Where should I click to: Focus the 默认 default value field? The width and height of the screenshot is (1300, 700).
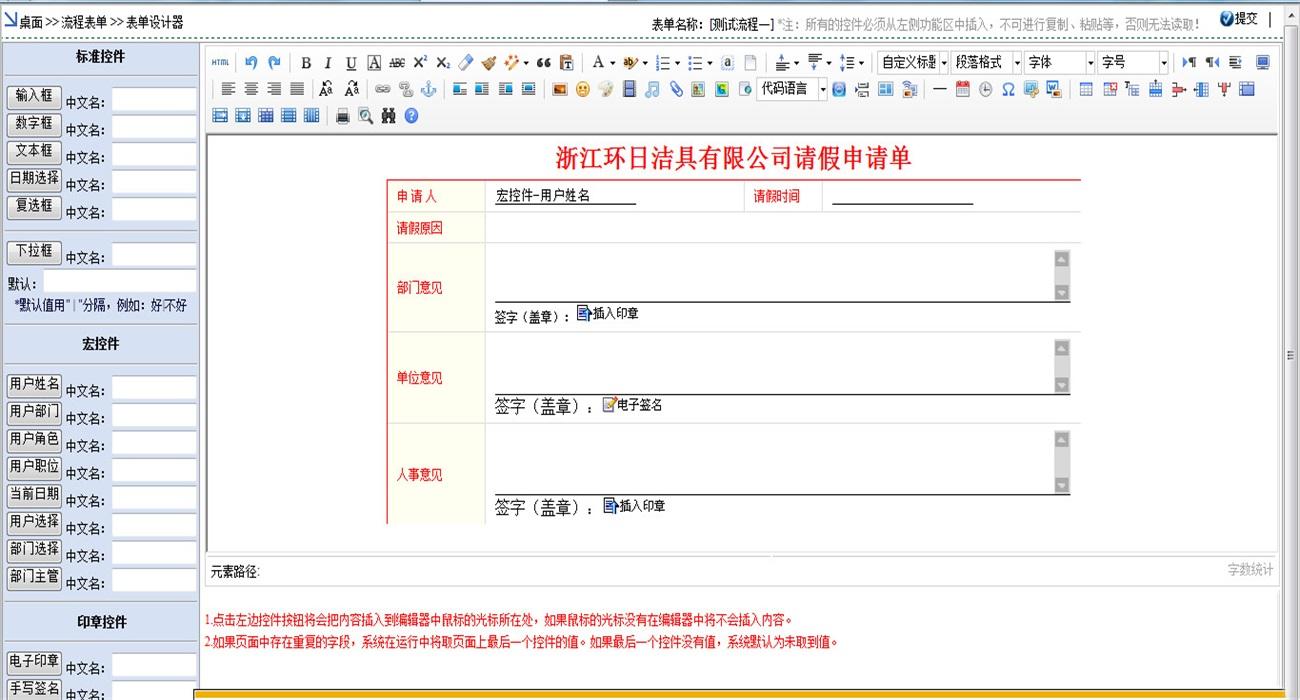pos(119,283)
